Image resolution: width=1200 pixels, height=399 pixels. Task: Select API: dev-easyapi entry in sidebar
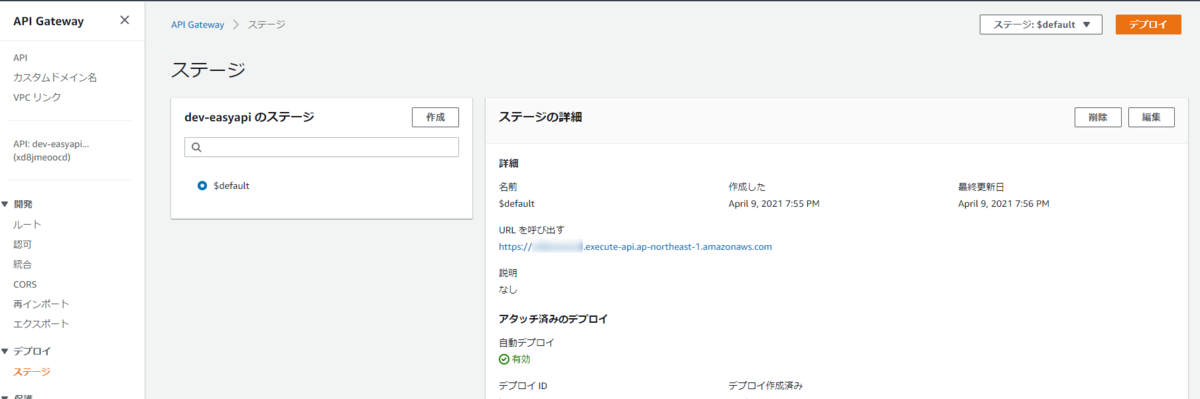point(51,150)
